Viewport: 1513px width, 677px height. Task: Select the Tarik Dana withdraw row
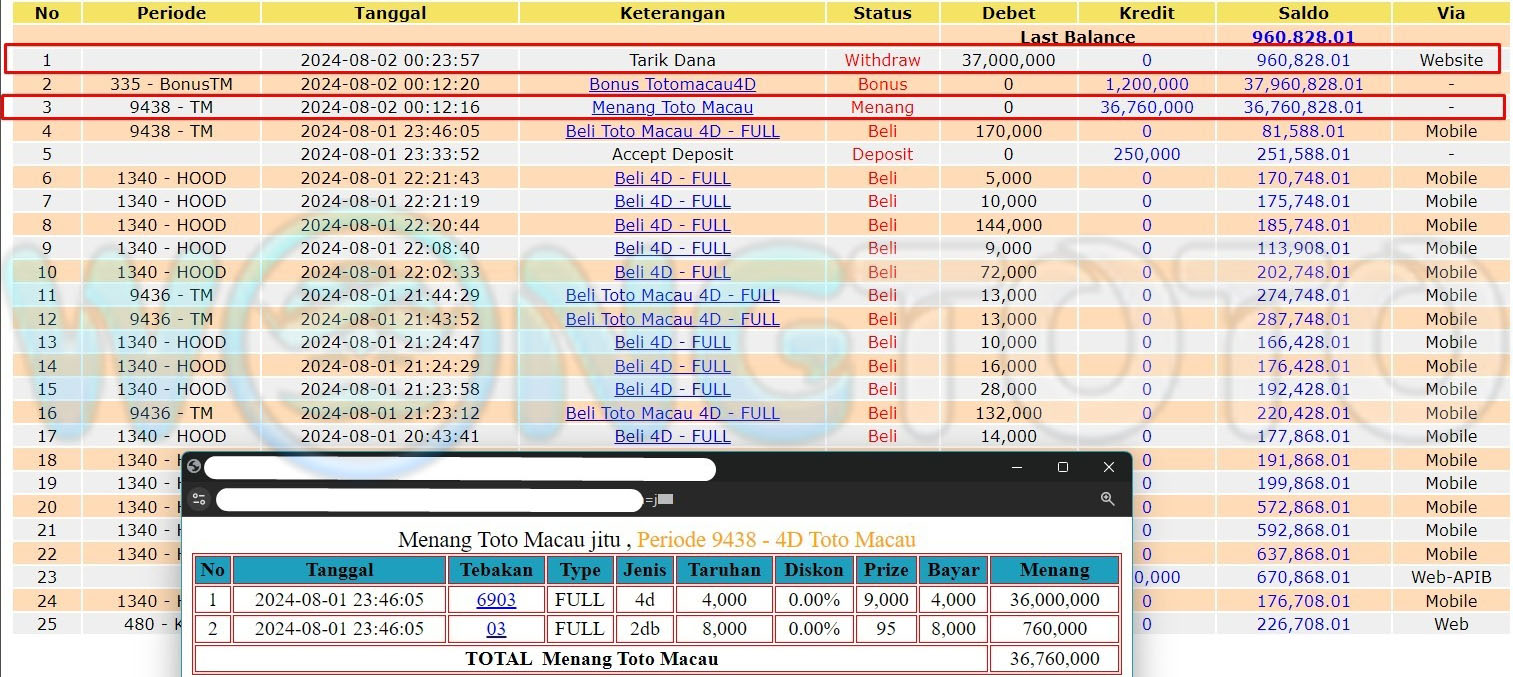672,60
